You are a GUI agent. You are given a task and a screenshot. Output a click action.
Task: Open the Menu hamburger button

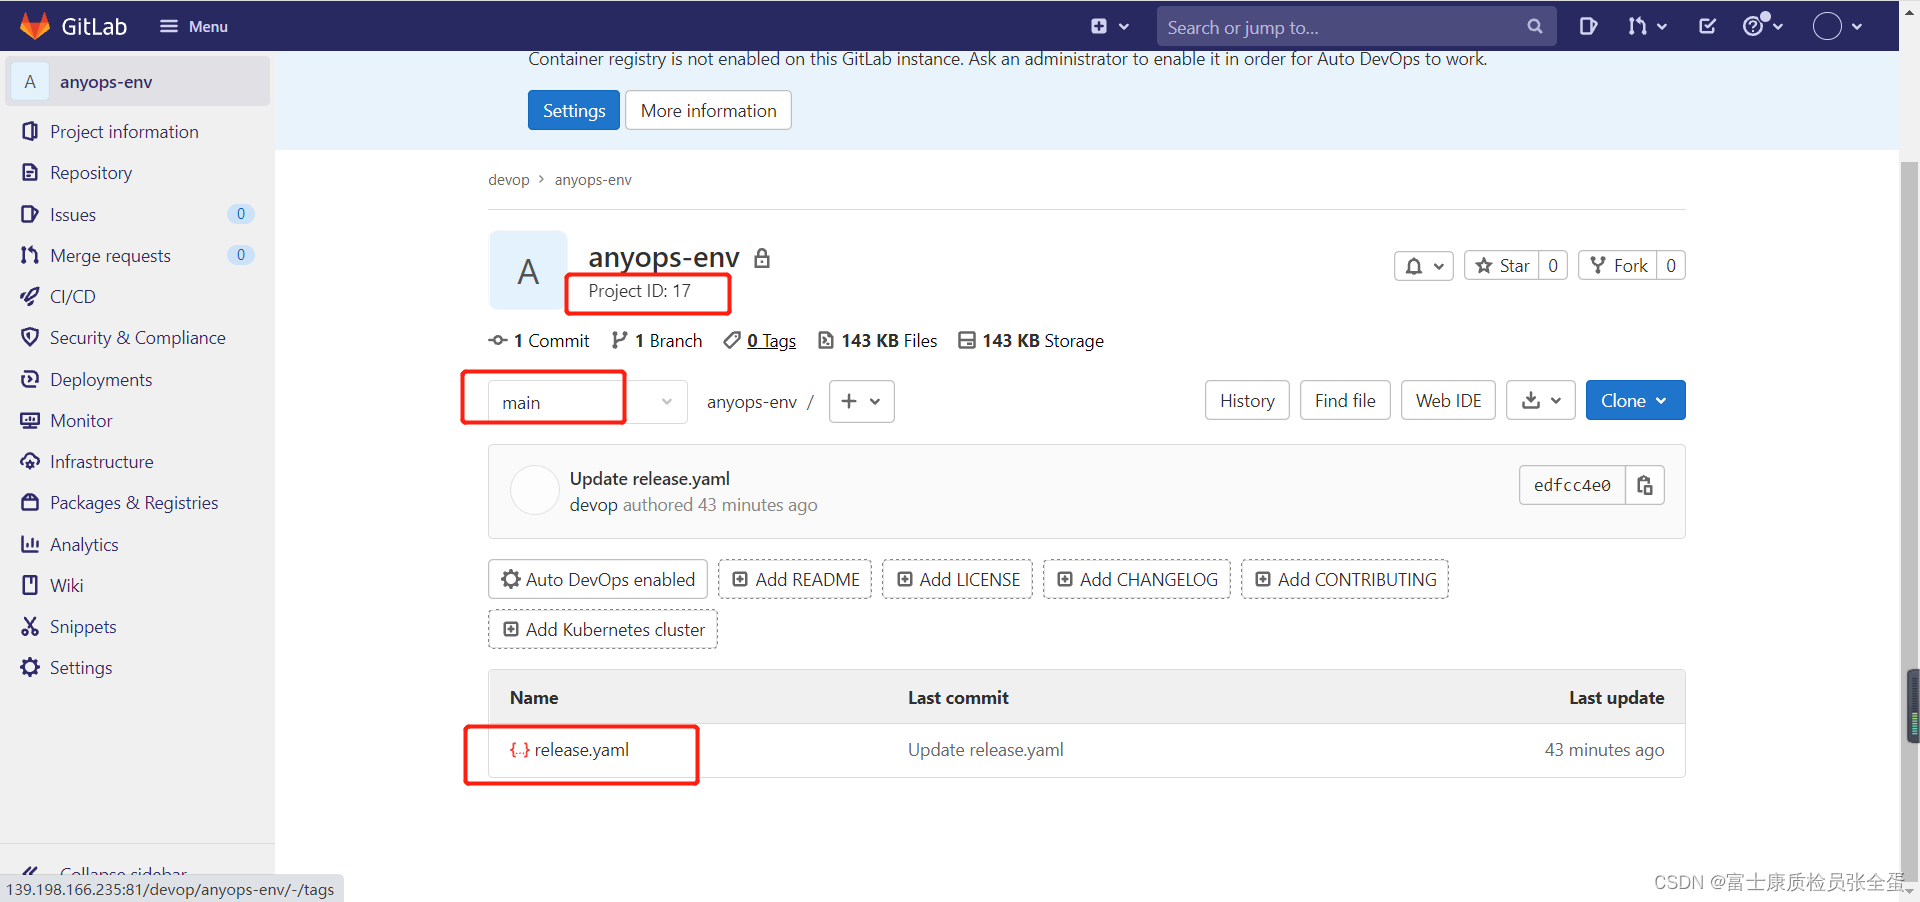[x=194, y=26]
